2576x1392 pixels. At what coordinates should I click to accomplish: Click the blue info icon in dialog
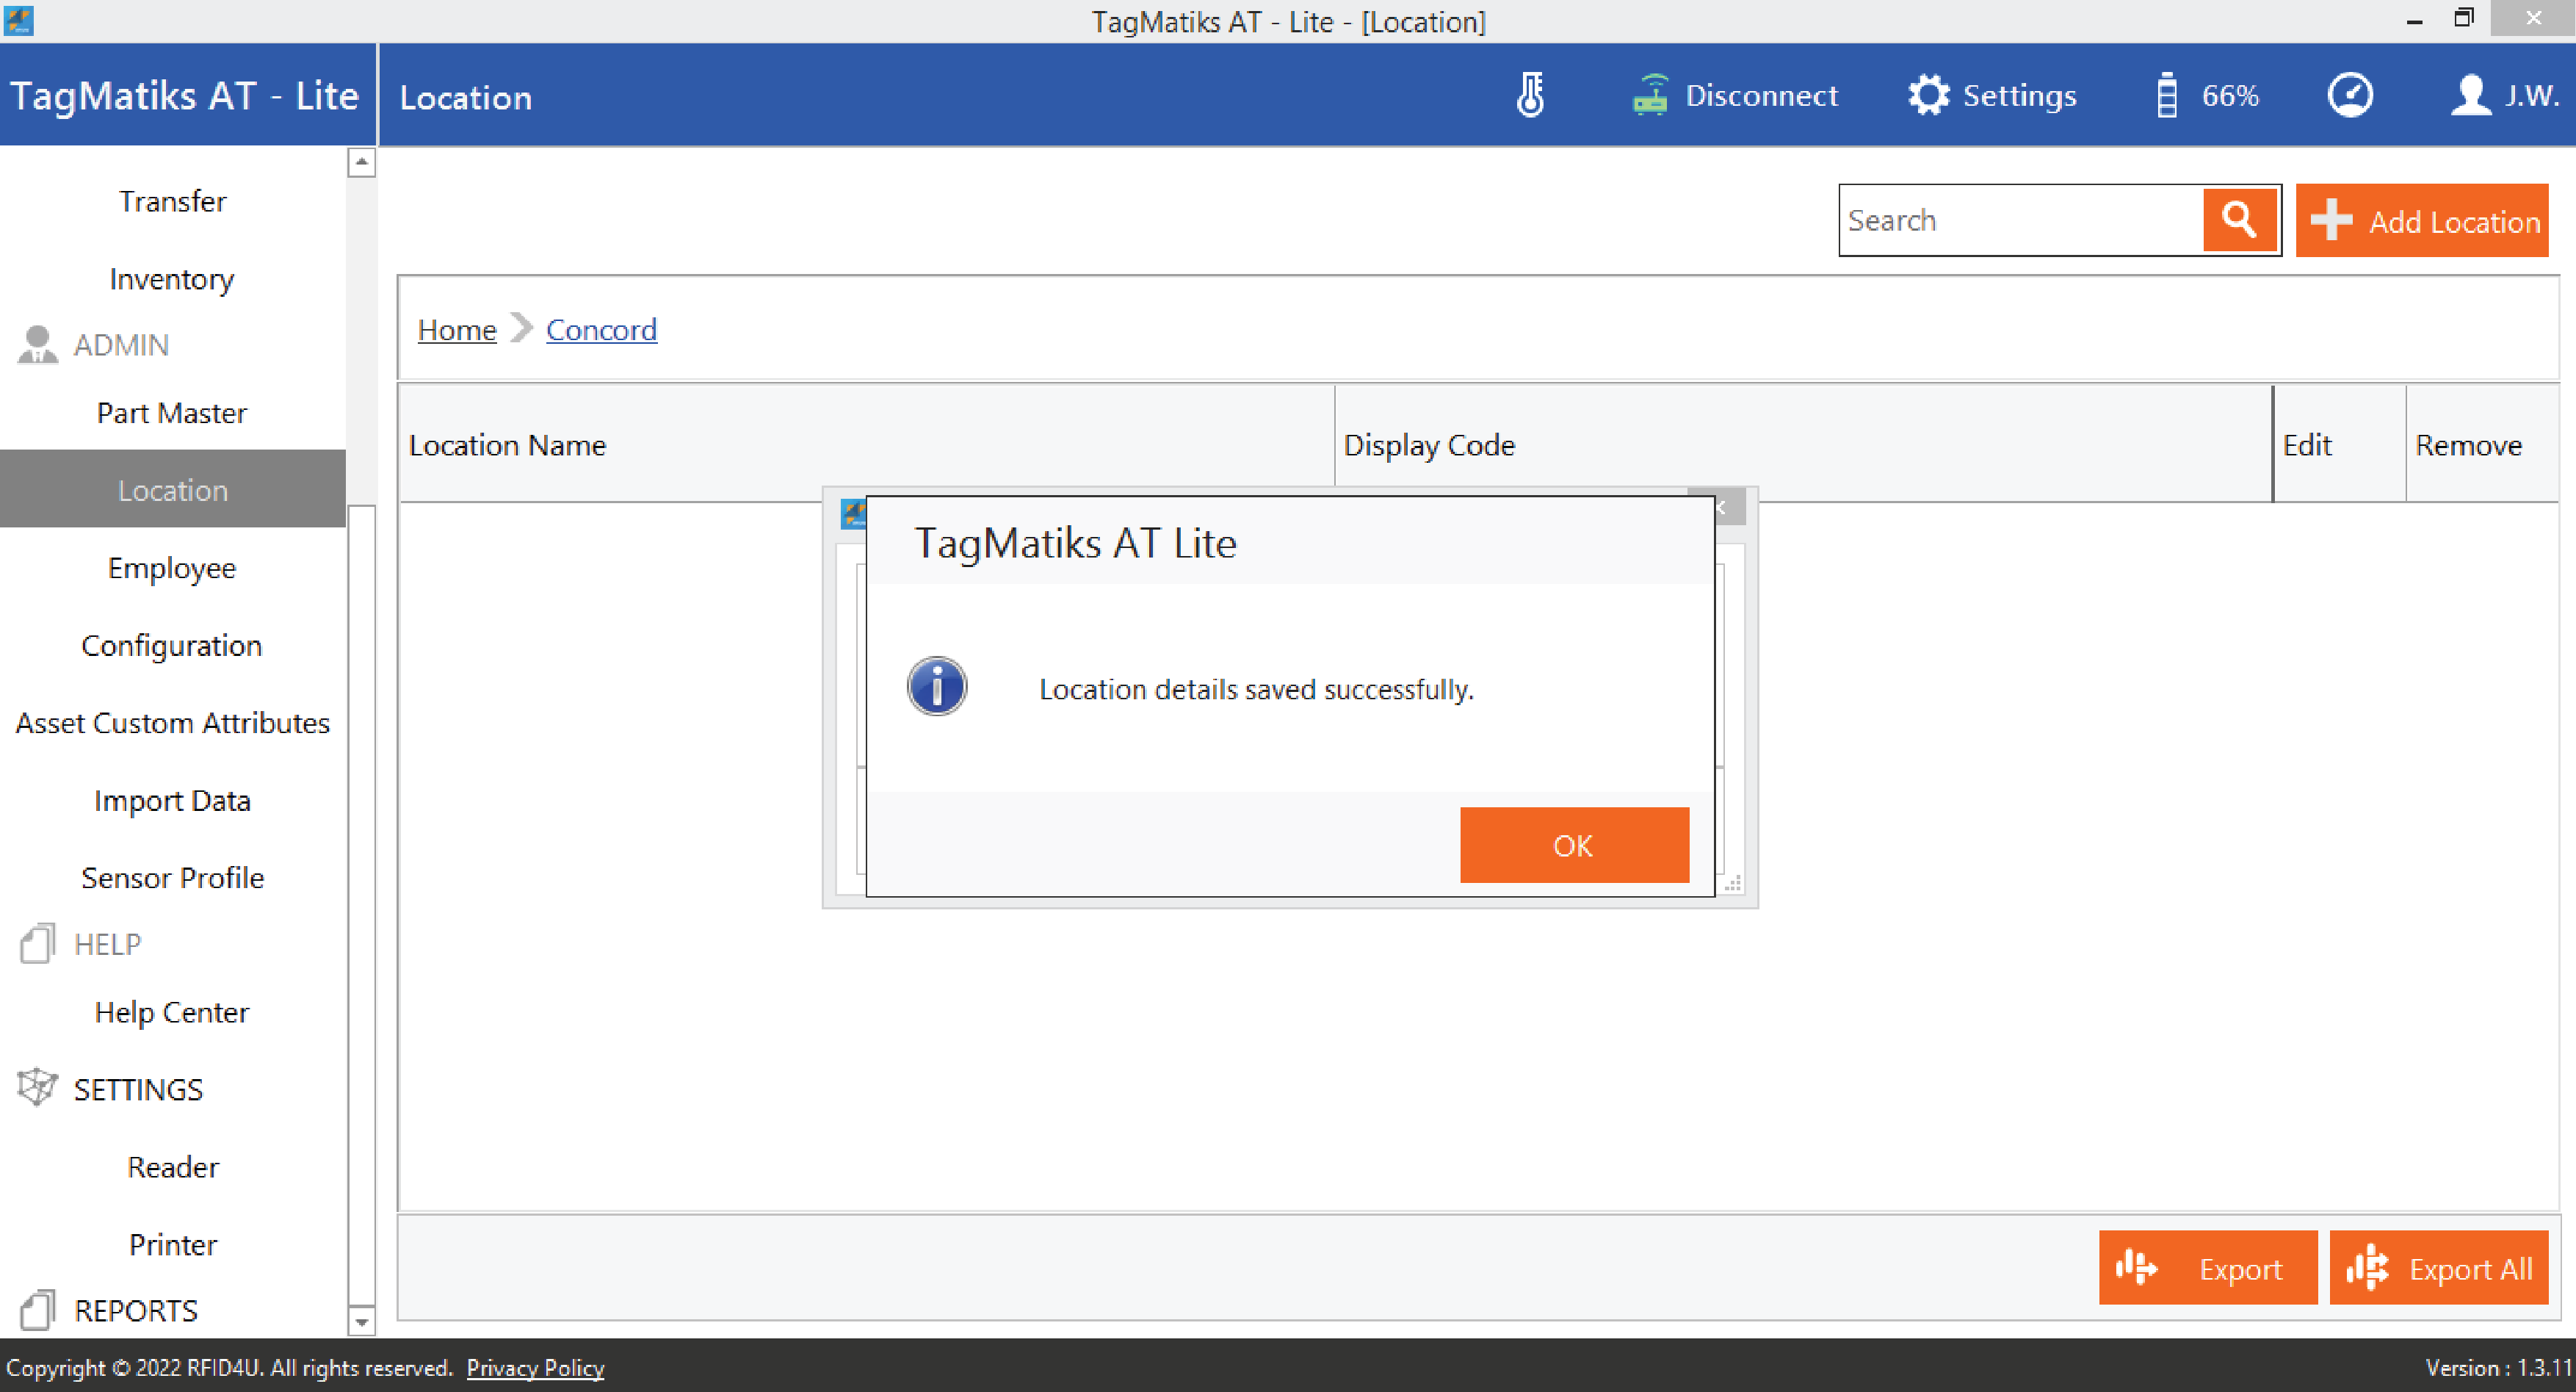(x=936, y=687)
